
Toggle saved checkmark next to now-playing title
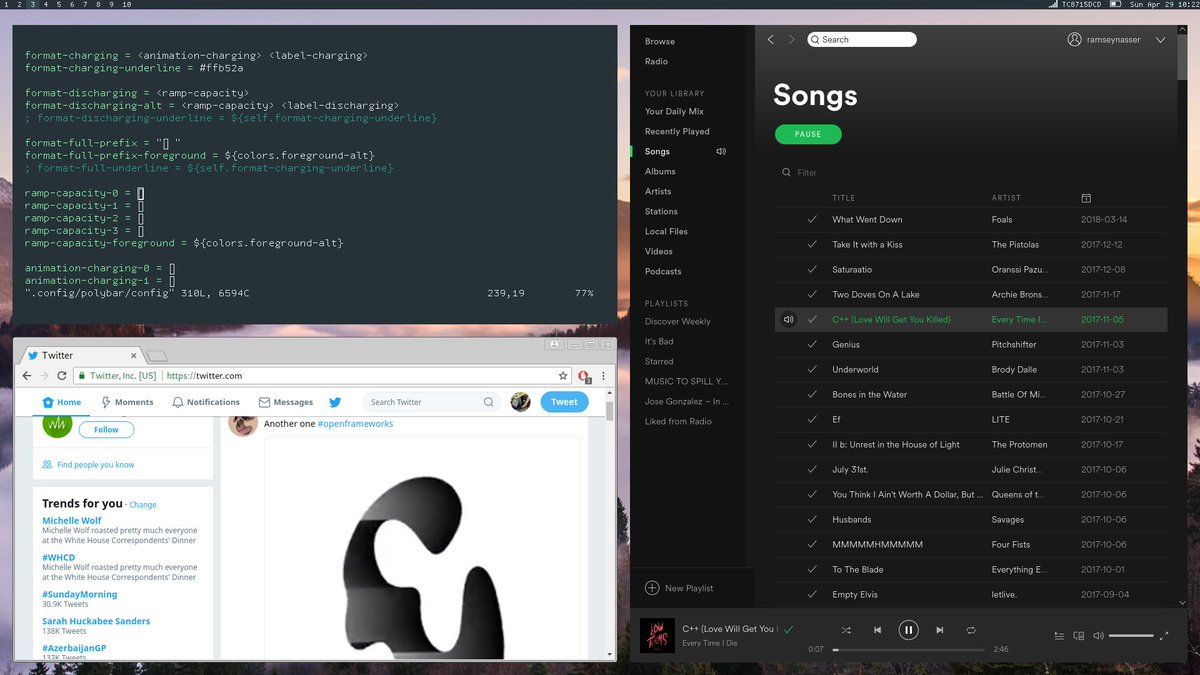coord(788,629)
